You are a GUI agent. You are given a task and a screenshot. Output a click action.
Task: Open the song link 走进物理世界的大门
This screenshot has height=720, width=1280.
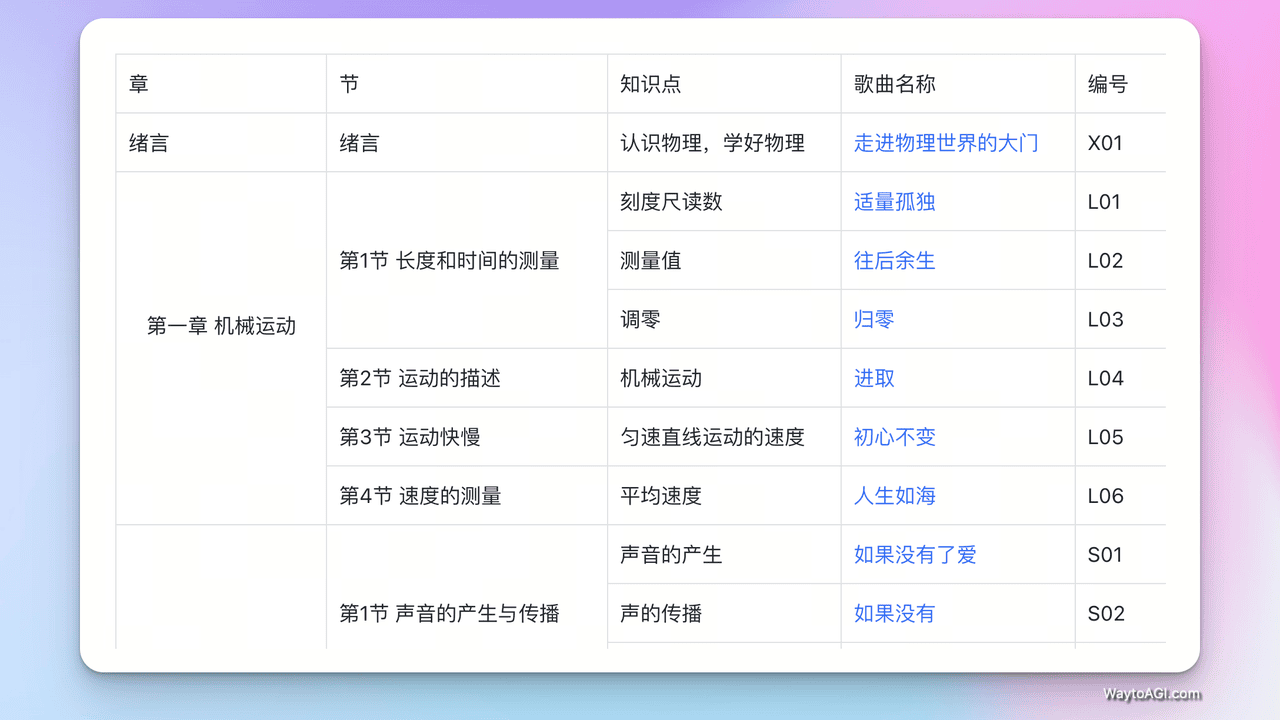tap(945, 143)
